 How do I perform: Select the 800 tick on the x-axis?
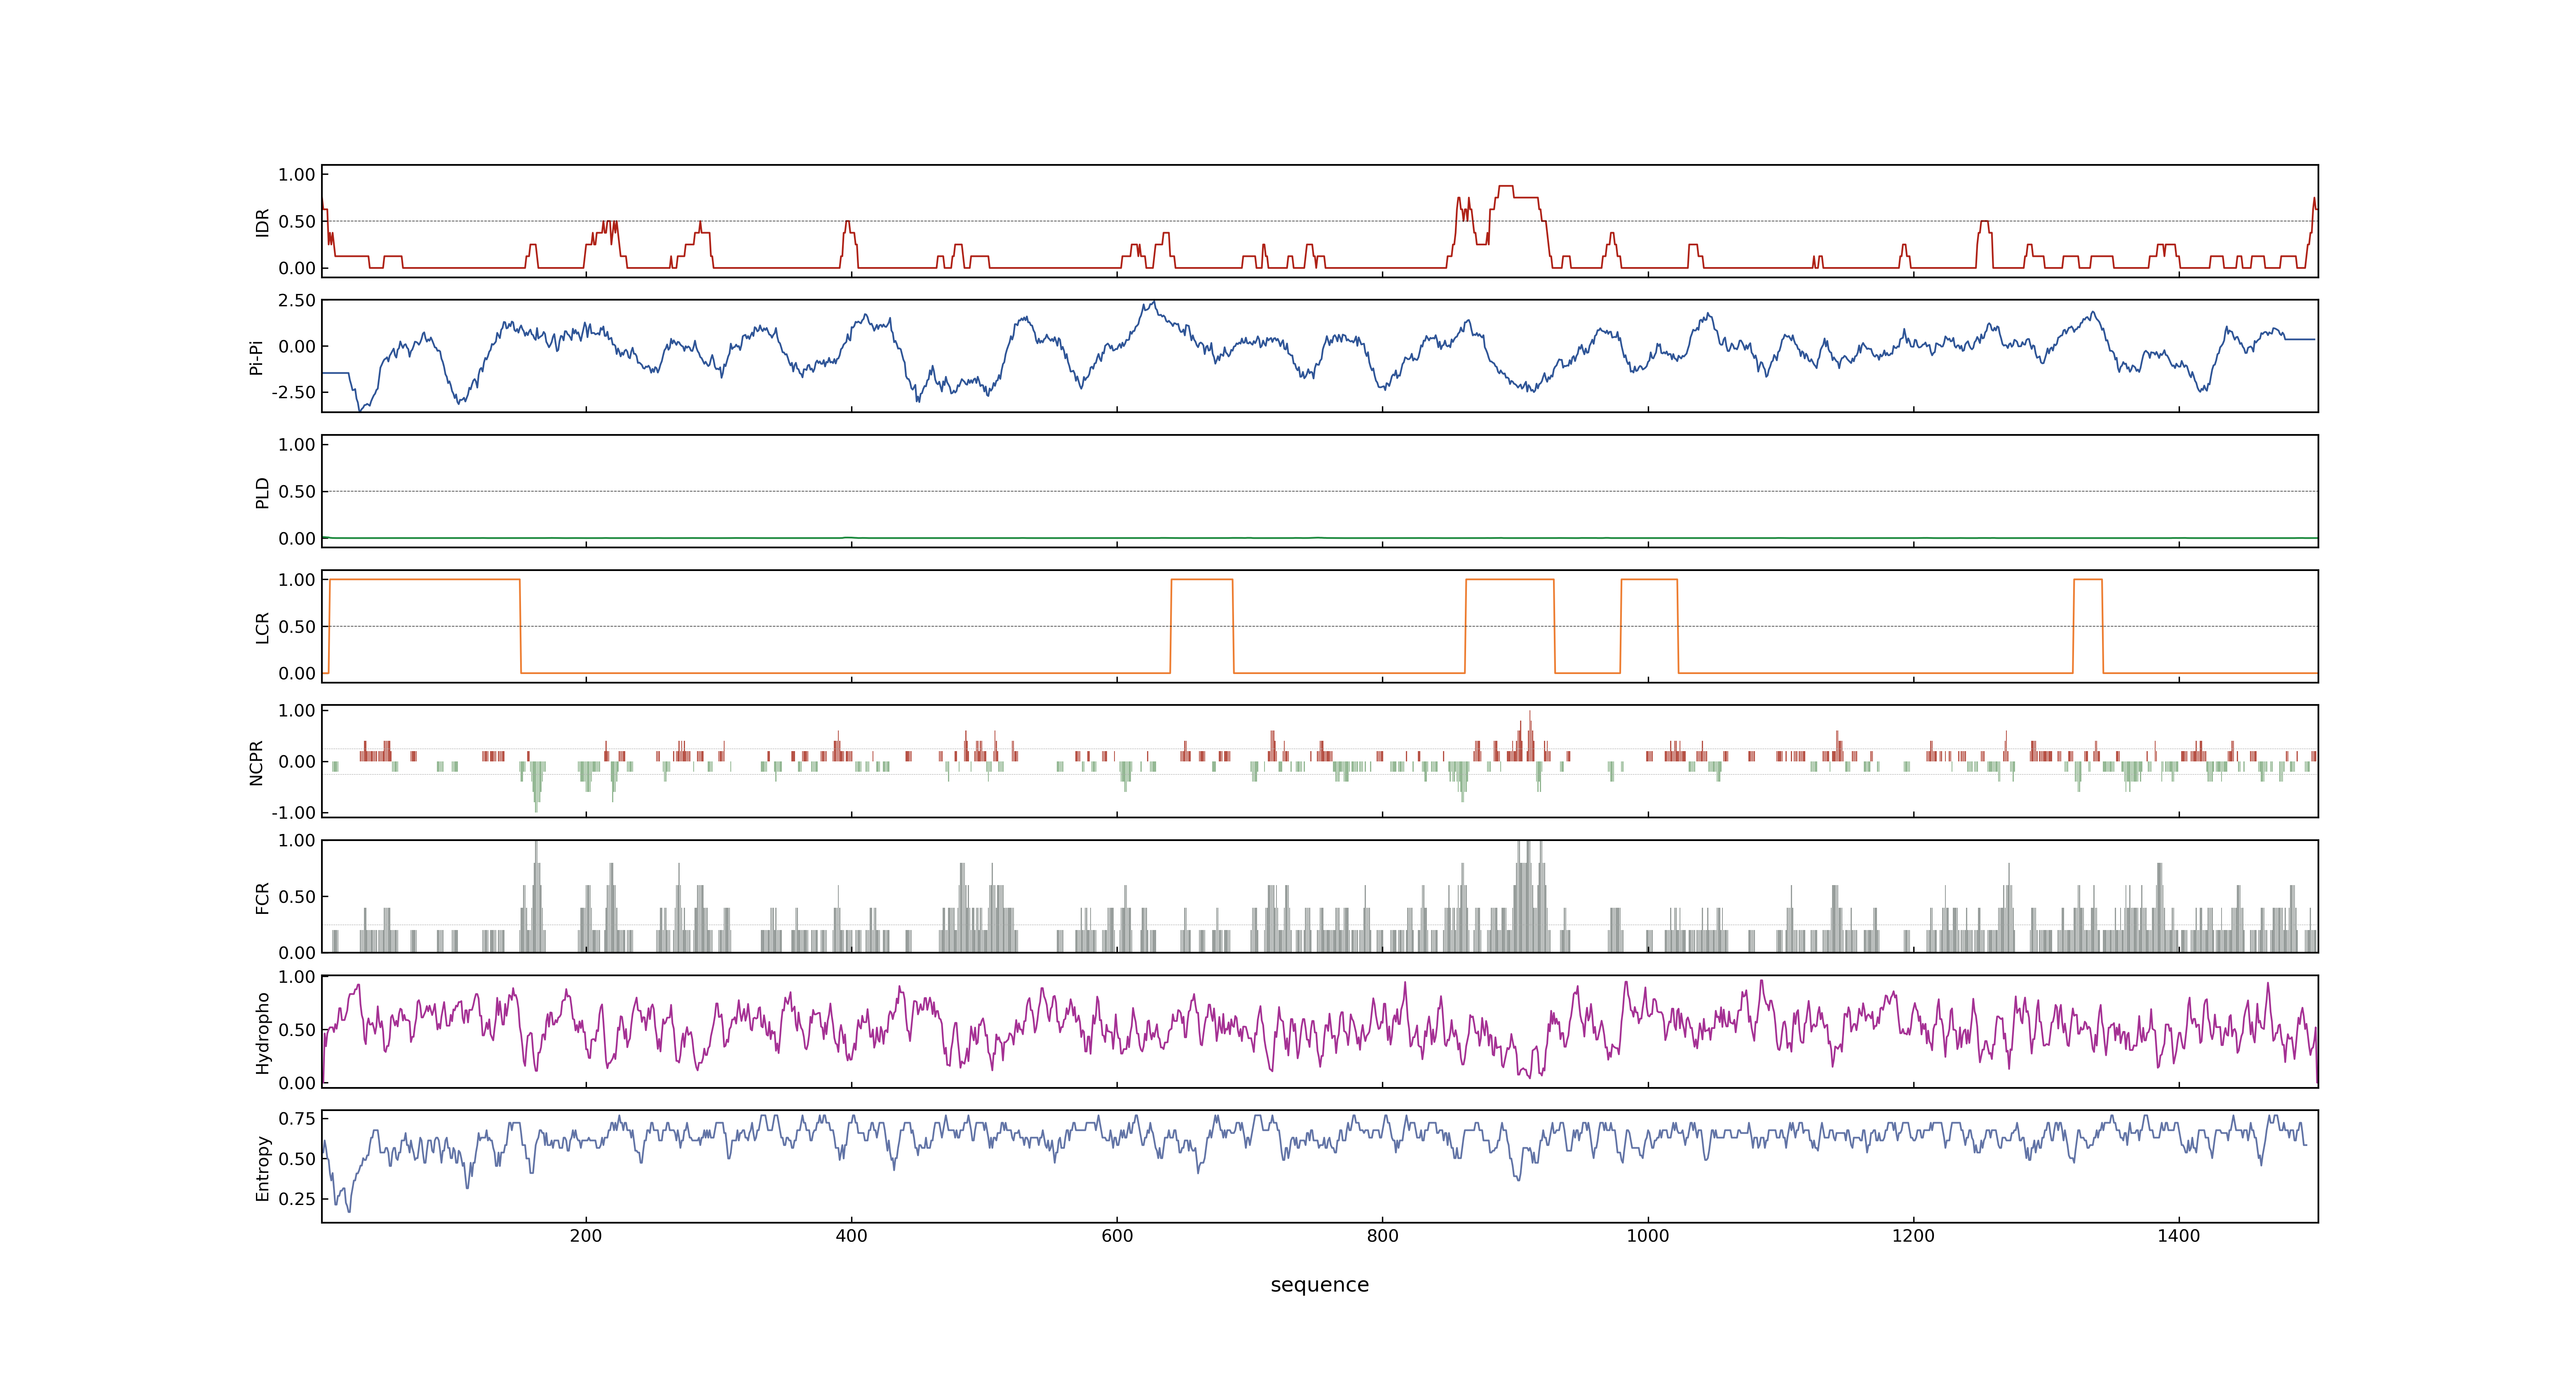(x=1382, y=1236)
